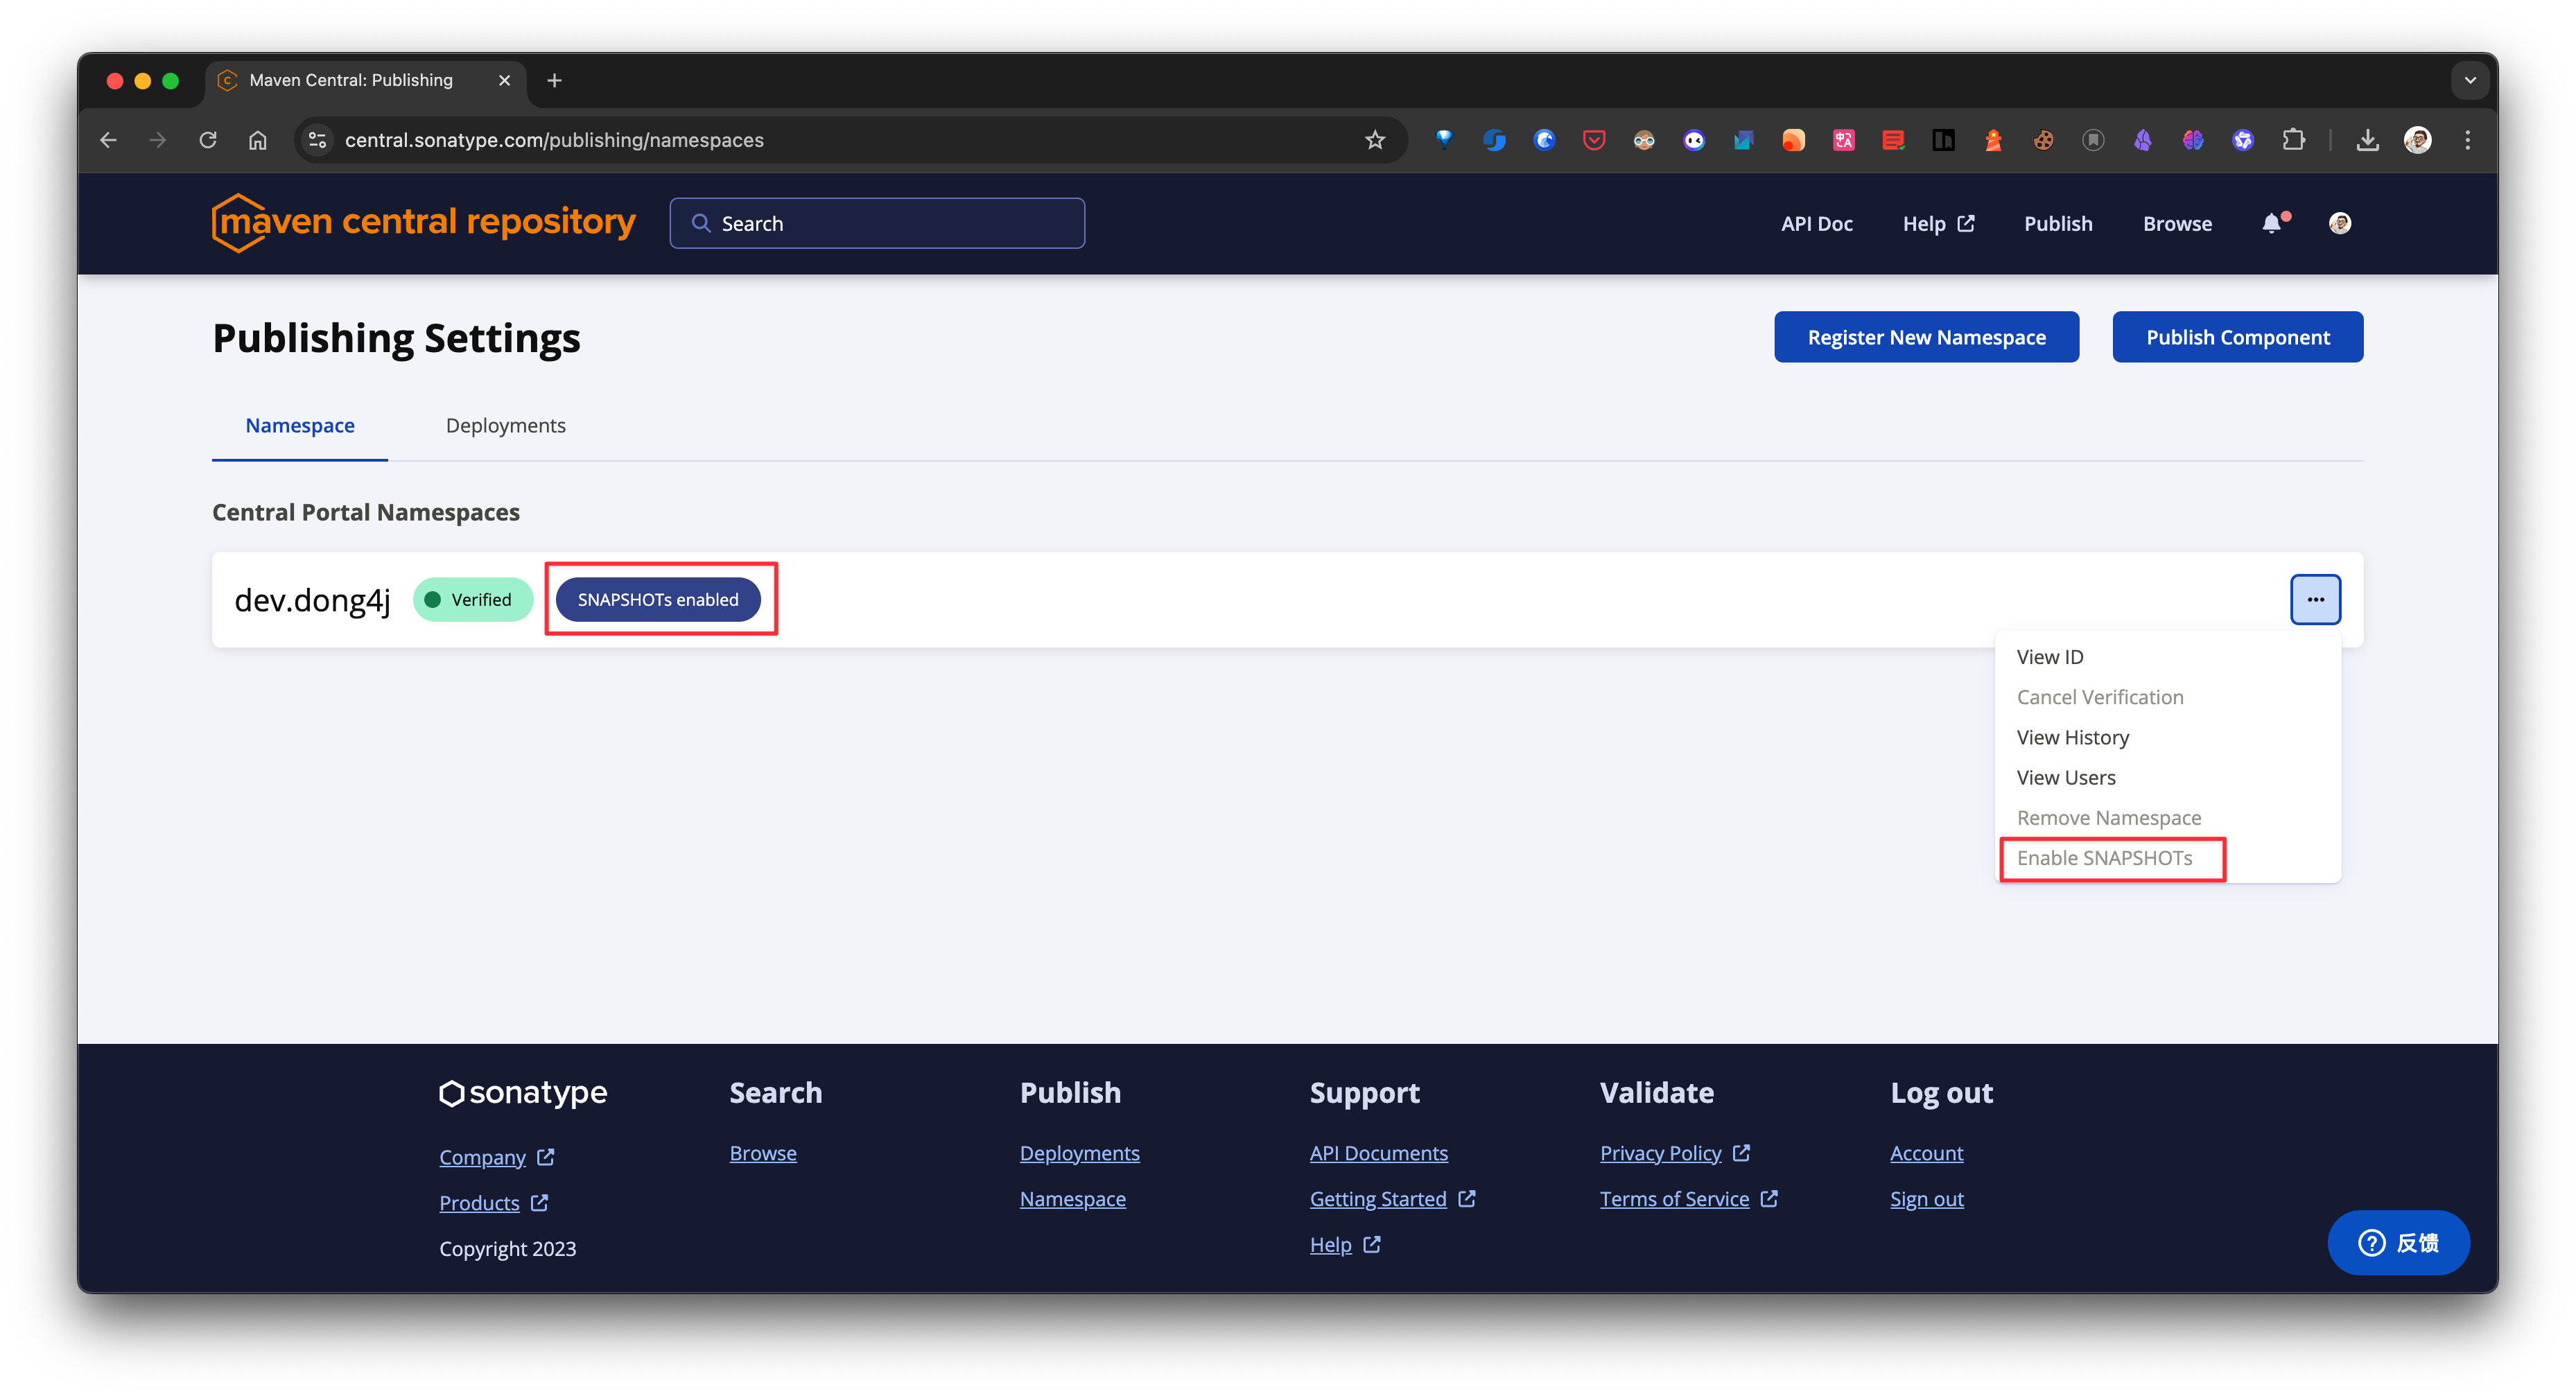The height and width of the screenshot is (1396, 2576).
Task: Open footer API Documents link
Action: (1378, 1153)
